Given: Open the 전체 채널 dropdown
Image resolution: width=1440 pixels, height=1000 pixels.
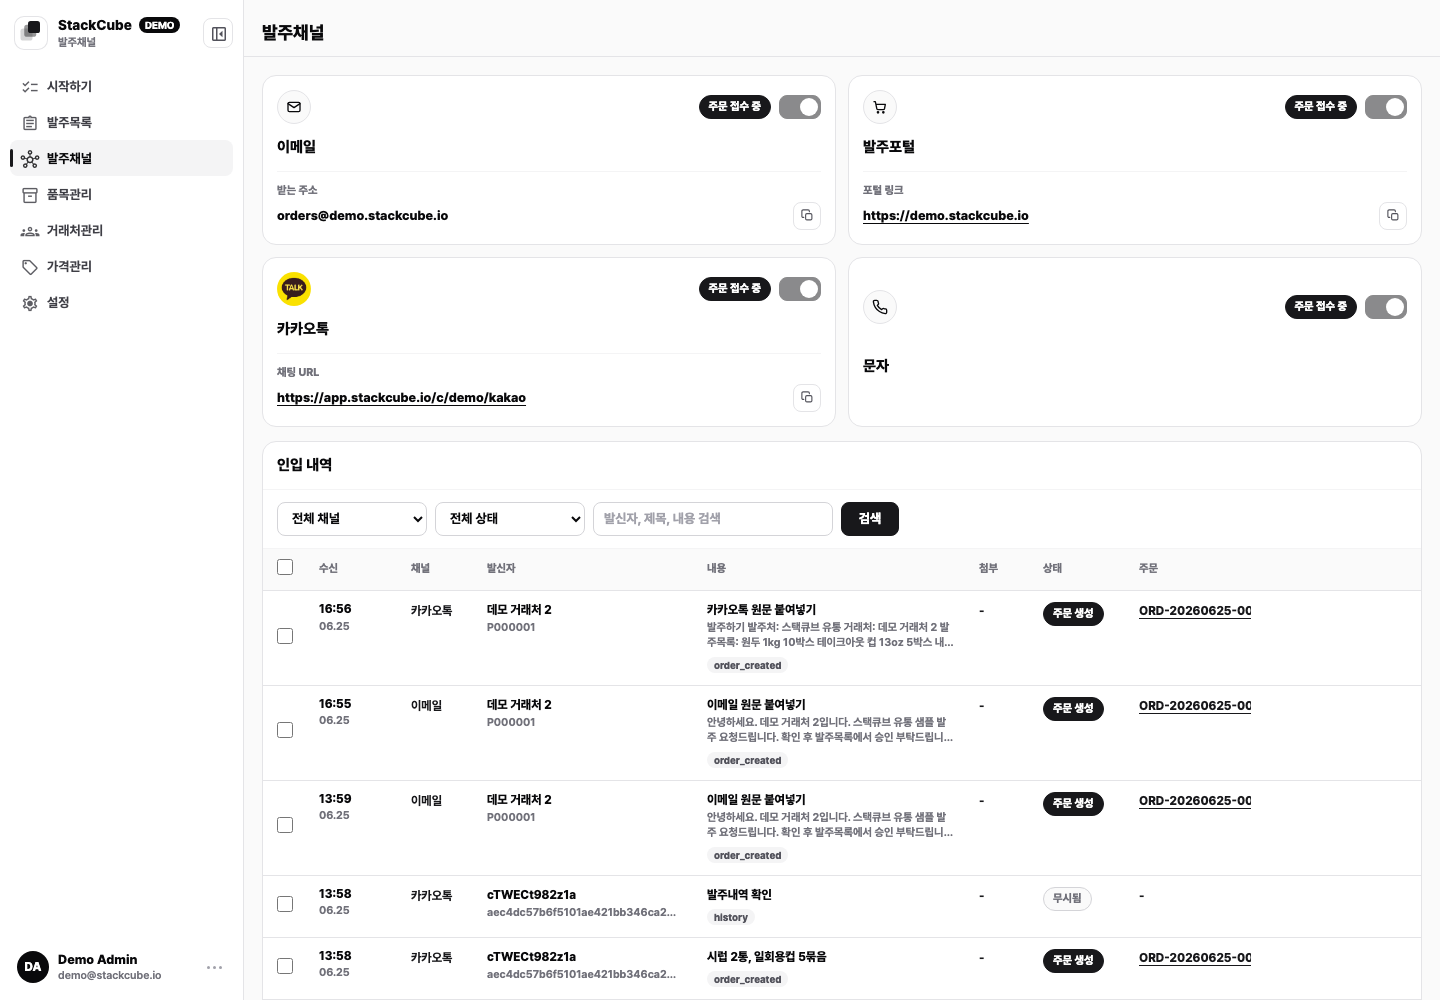Looking at the screenshot, I should coord(352,519).
